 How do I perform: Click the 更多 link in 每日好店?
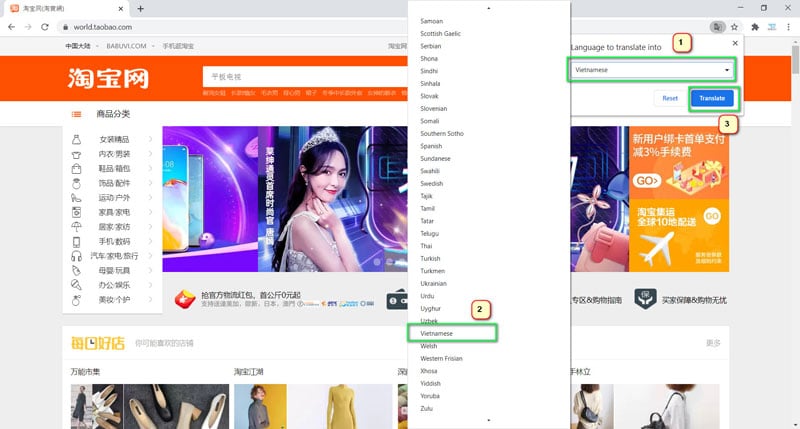(713, 343)
